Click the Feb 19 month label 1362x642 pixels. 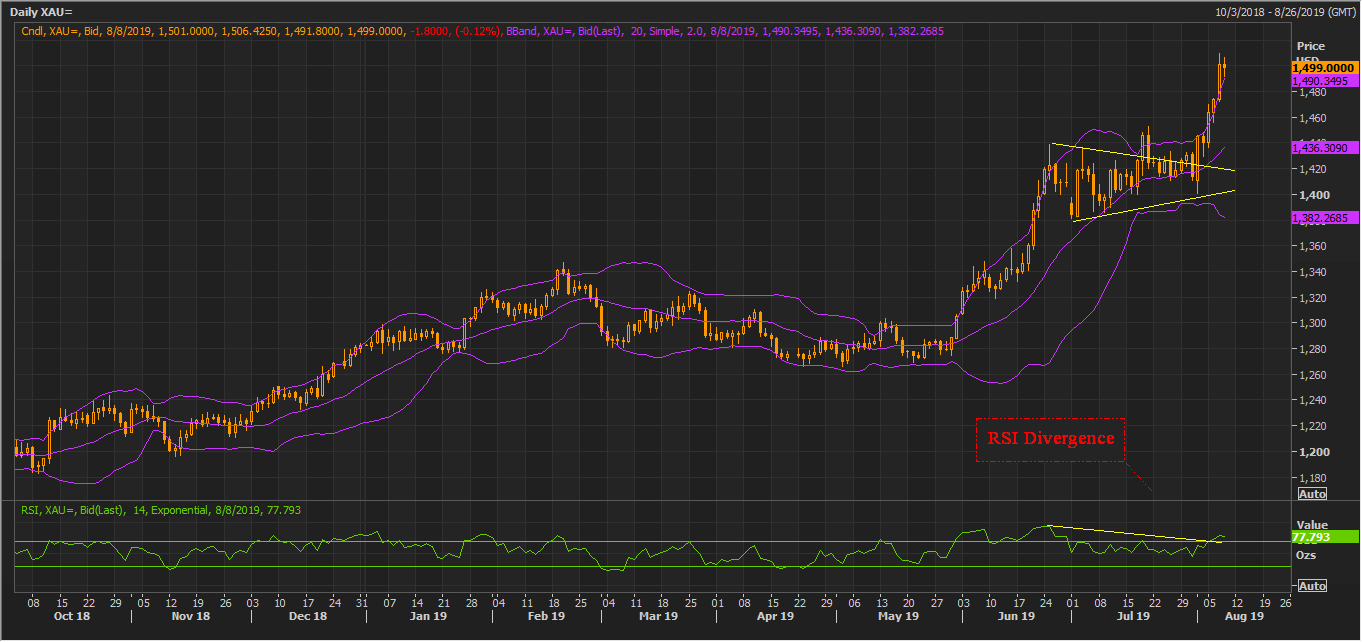[546, 617]
